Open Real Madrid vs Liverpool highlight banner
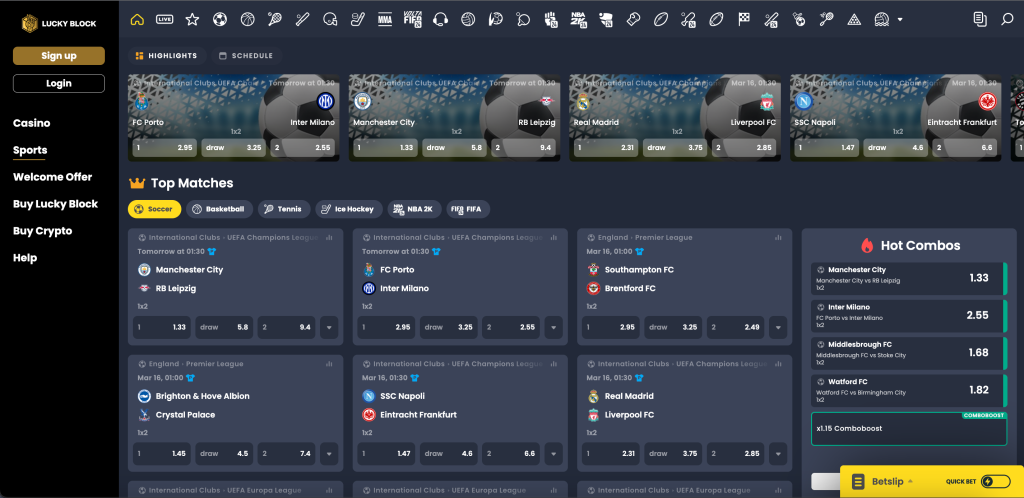 point(675,117)
